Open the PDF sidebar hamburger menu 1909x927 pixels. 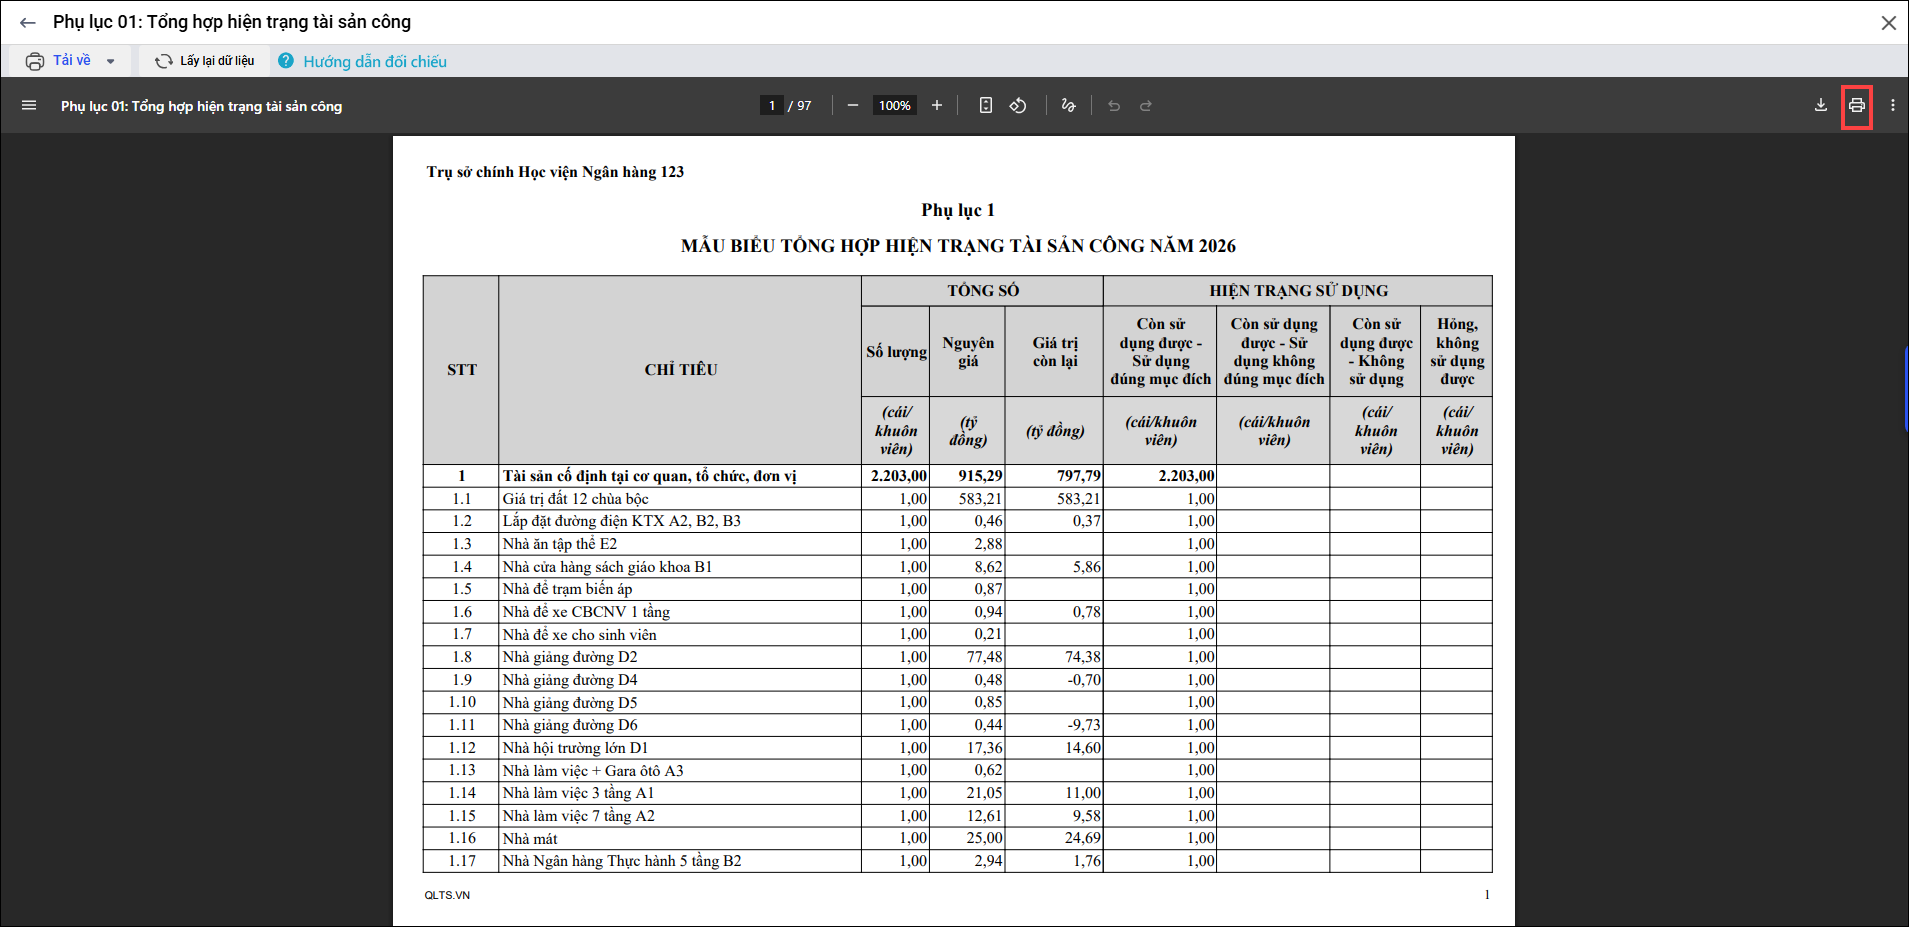coord(29,105)
